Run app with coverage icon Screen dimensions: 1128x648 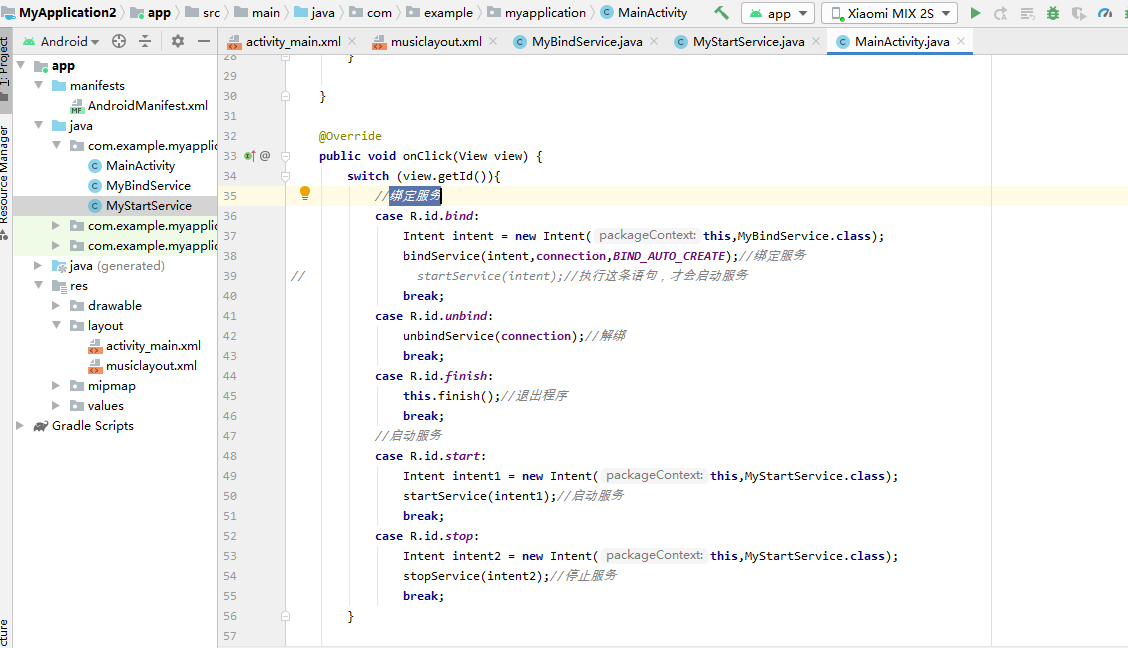coord(1078,13)
